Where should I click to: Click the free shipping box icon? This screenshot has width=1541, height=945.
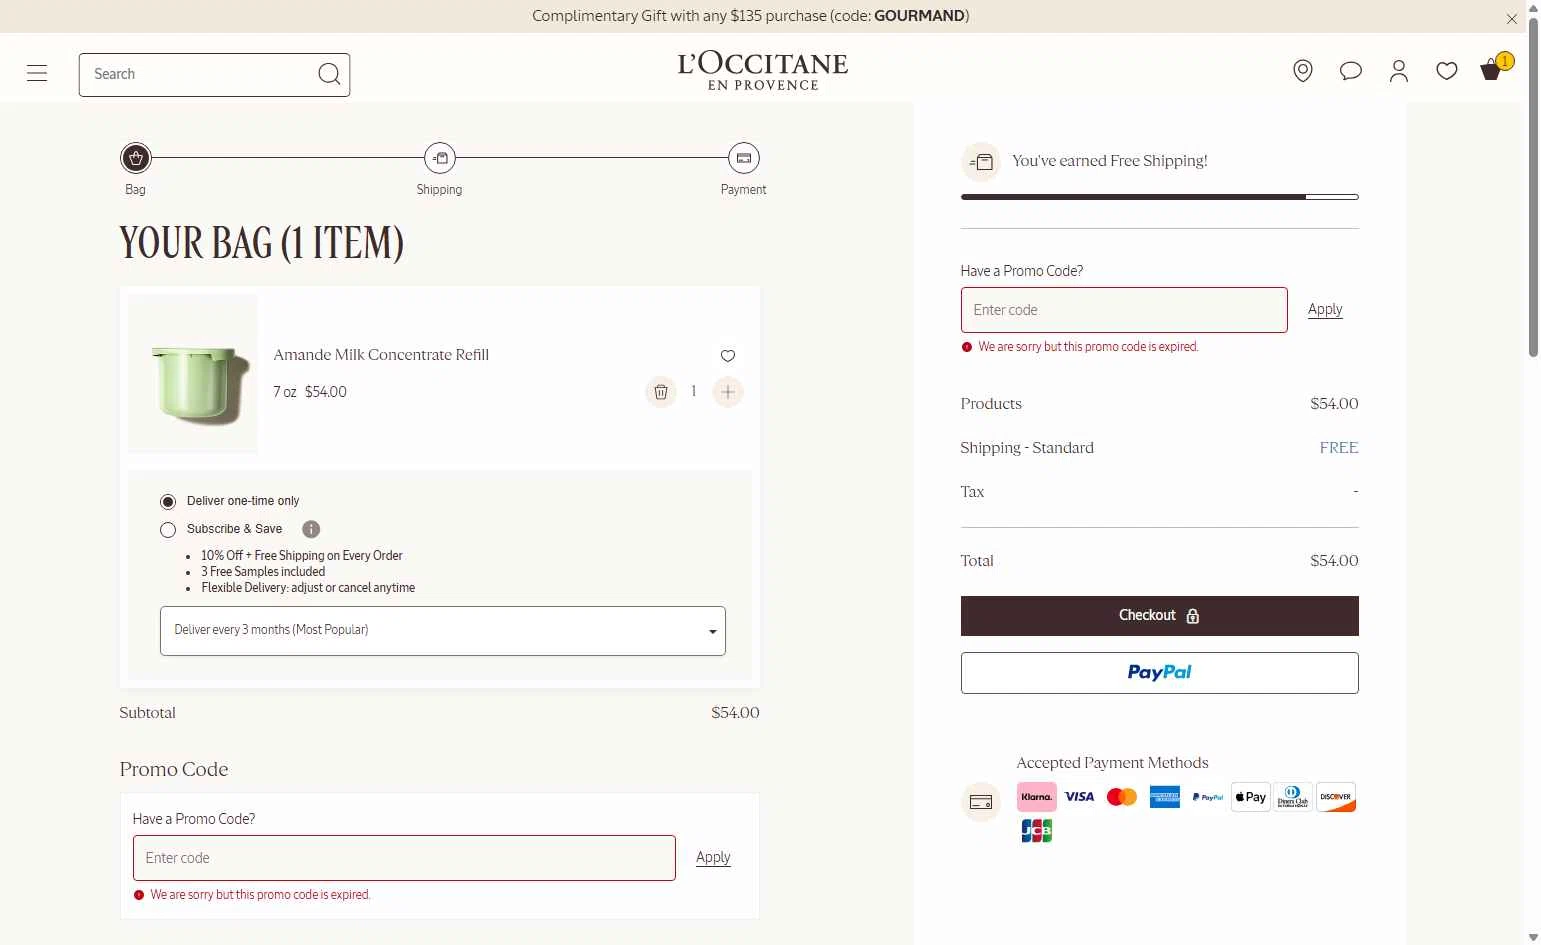click(x=981, y=162)
